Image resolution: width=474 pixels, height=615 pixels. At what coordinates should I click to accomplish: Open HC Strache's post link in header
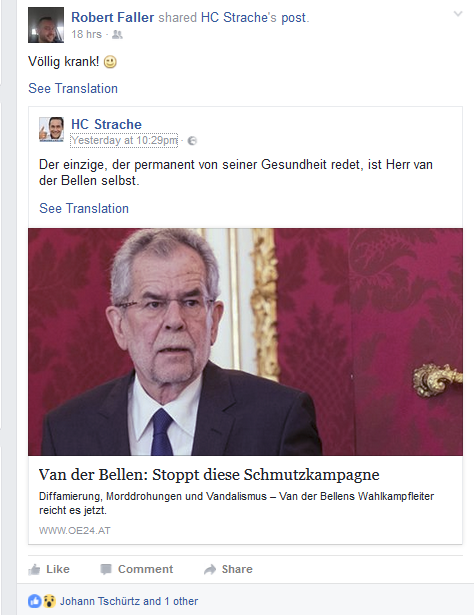pos(254,17)
